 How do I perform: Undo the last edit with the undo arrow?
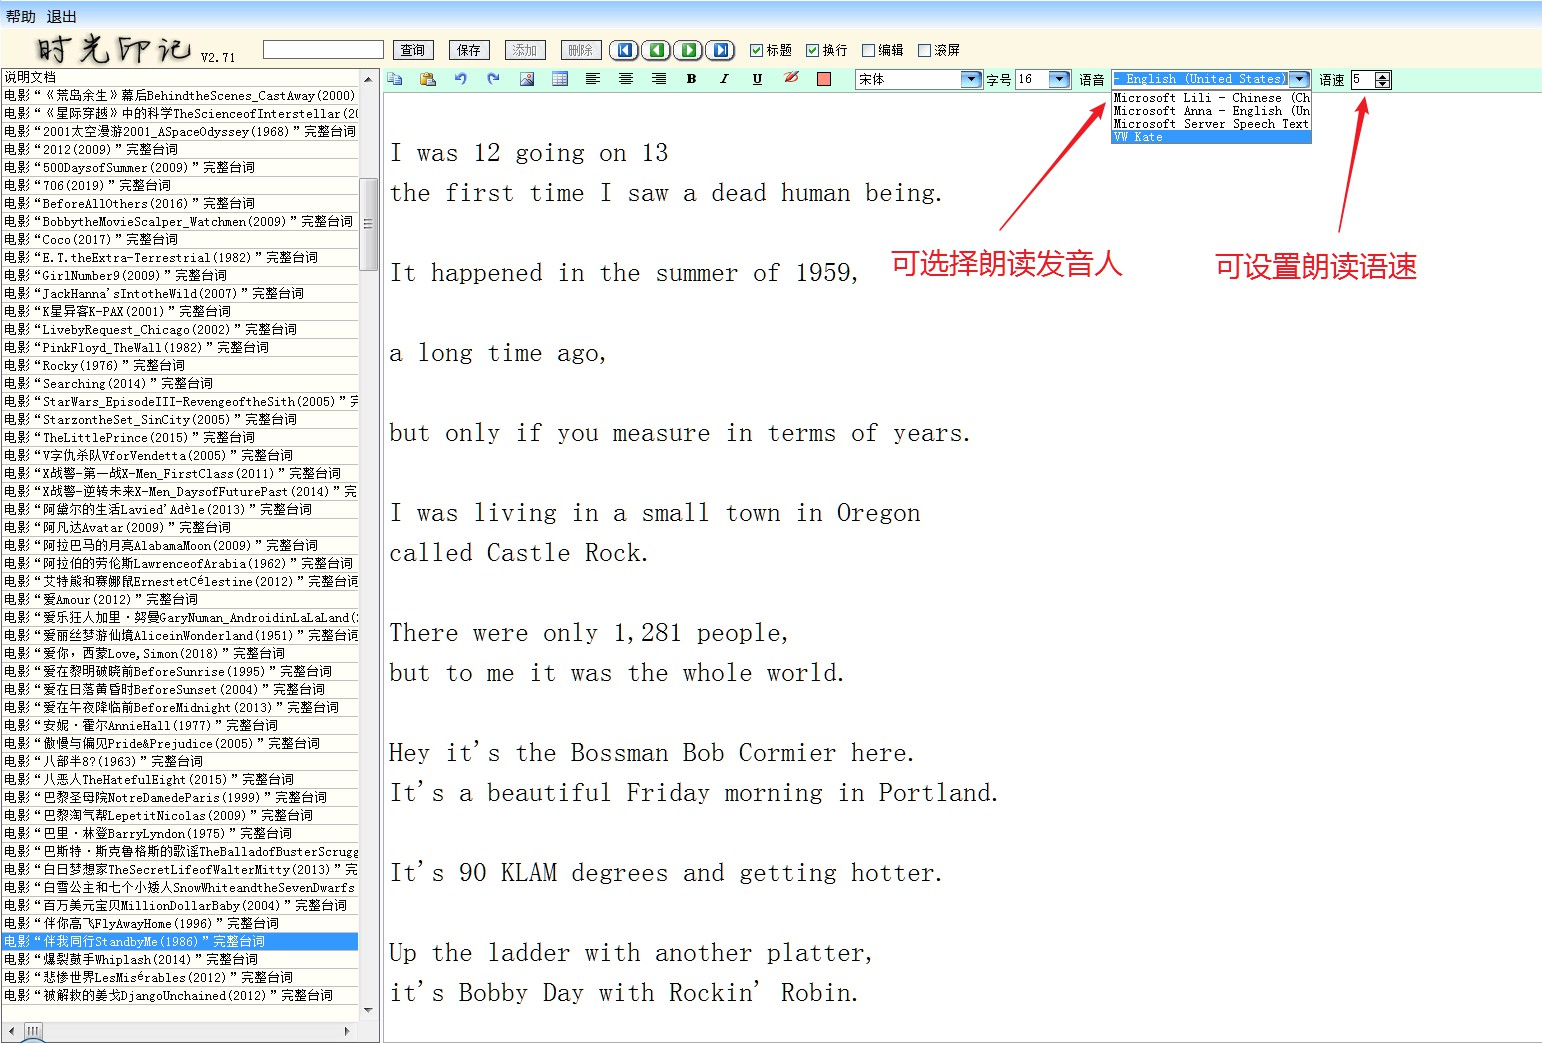pos(461,79)
